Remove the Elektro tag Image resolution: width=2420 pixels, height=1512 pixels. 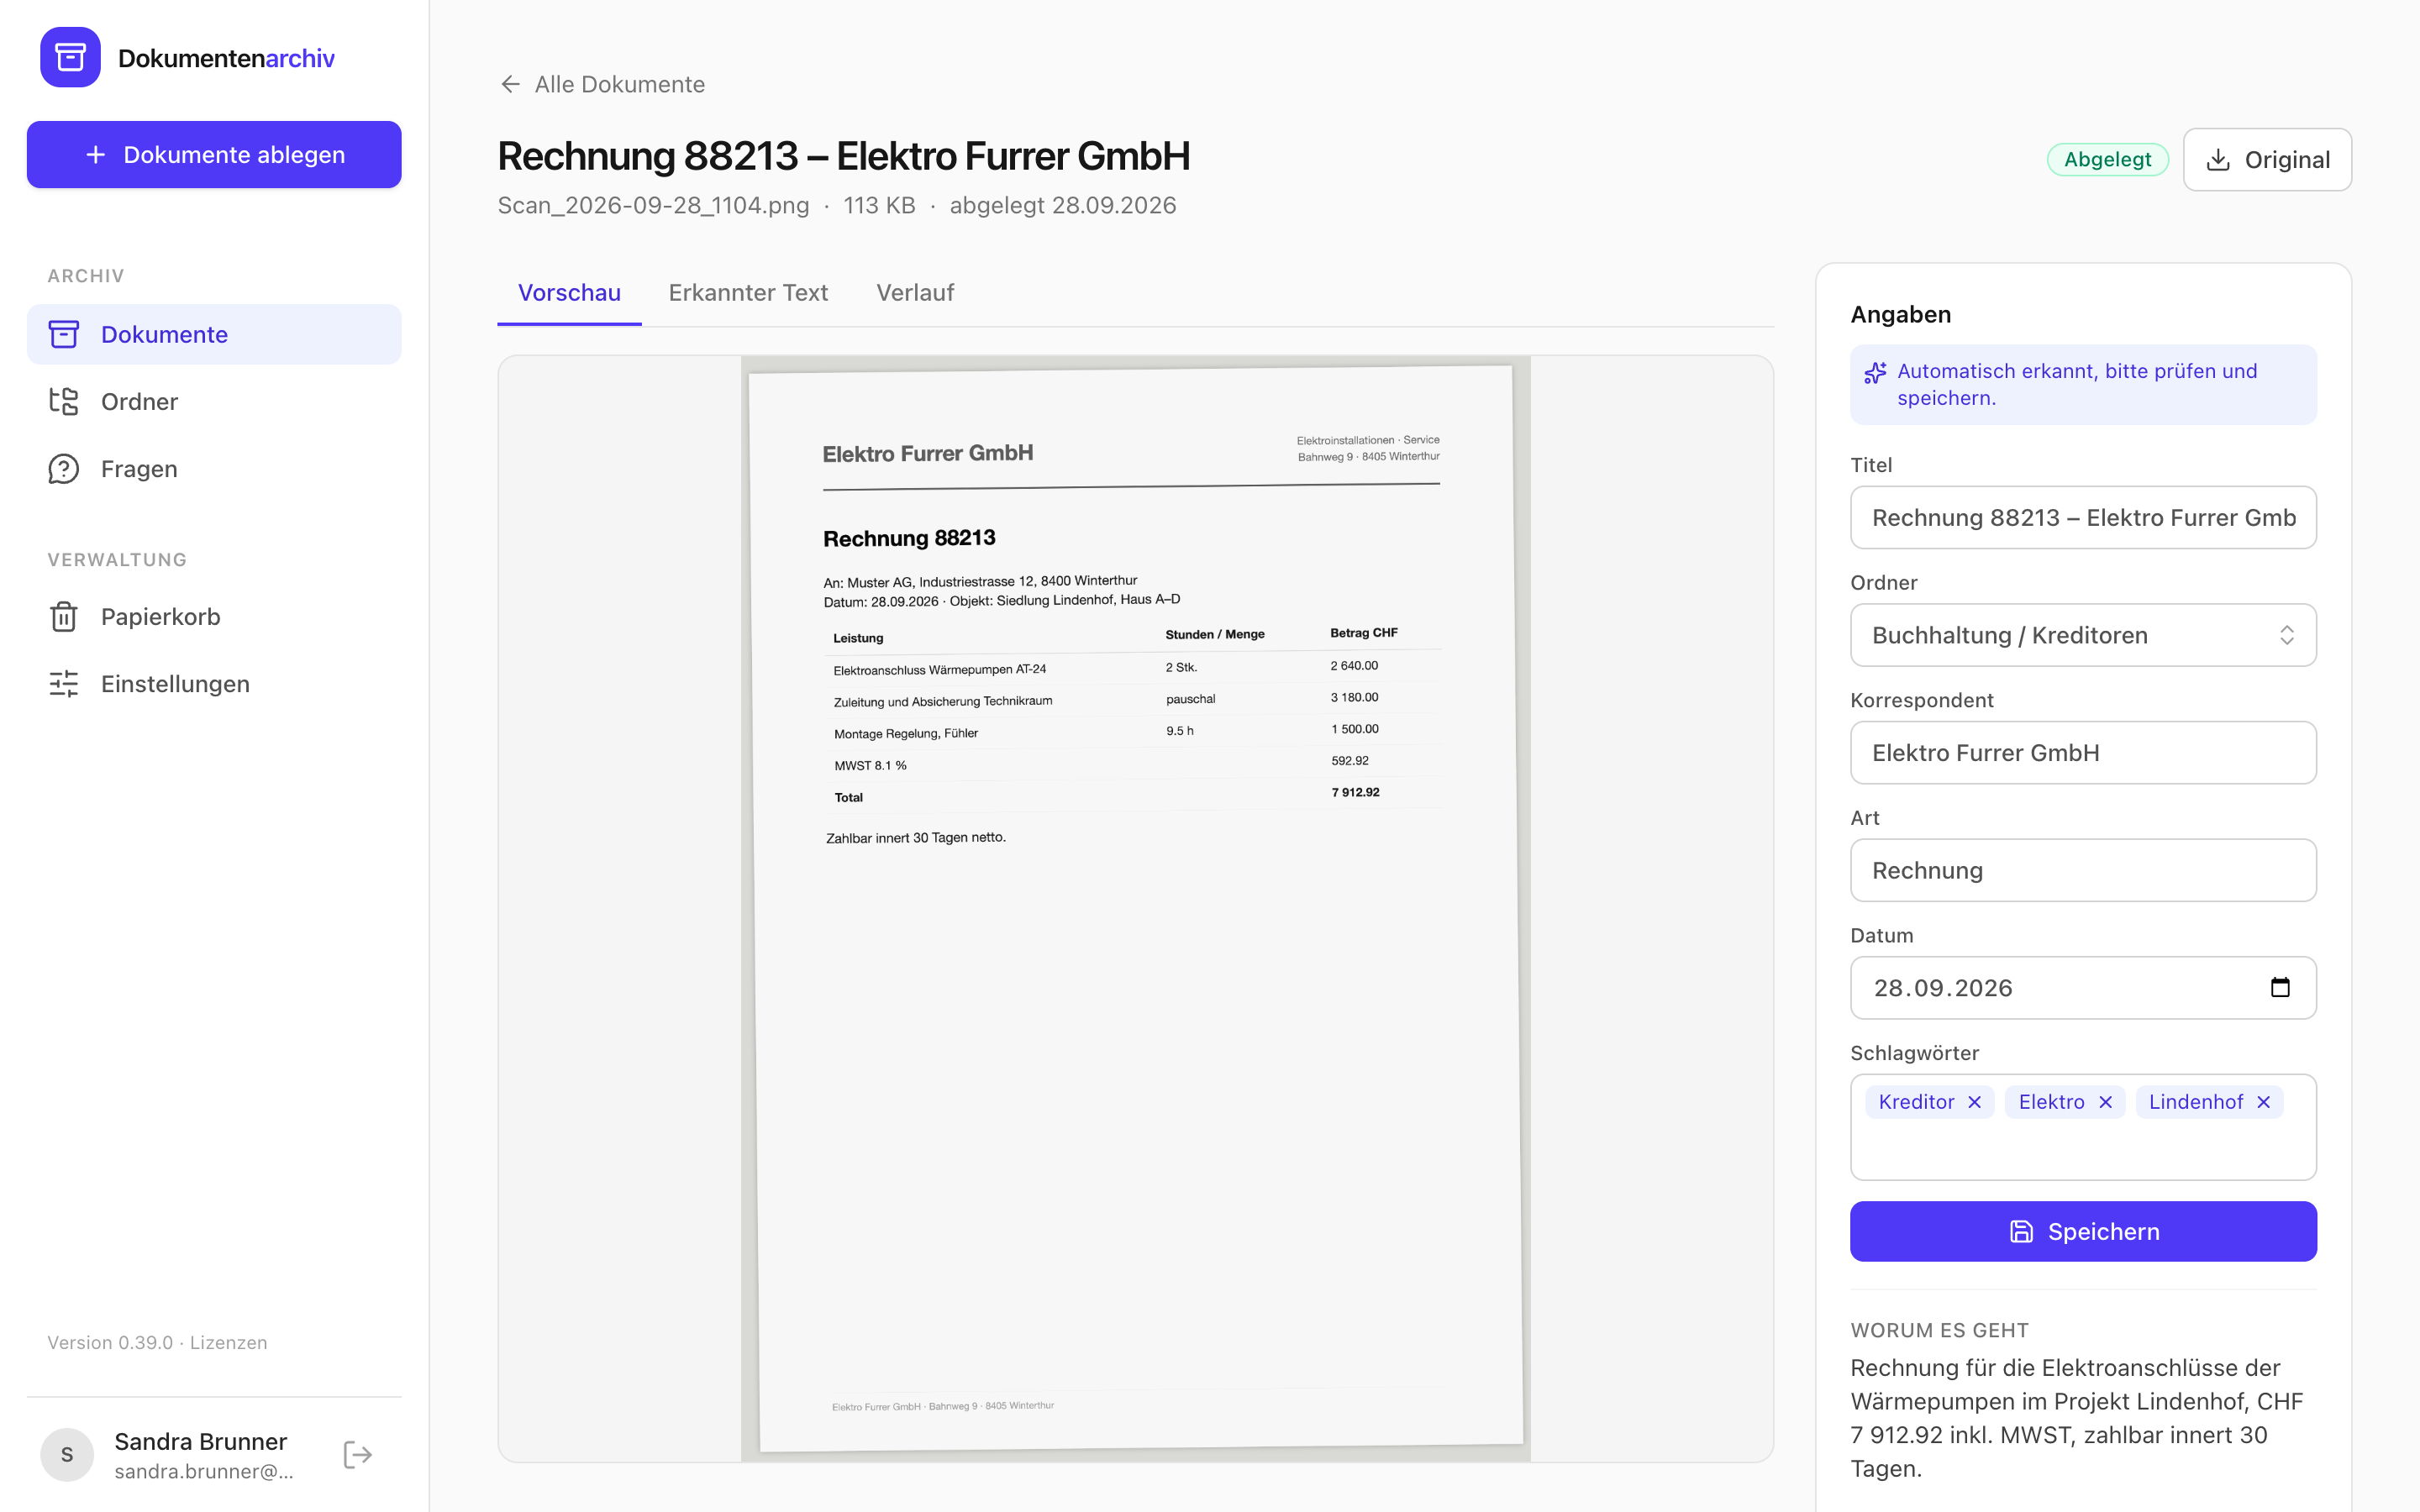[x=2105, y=1102]
